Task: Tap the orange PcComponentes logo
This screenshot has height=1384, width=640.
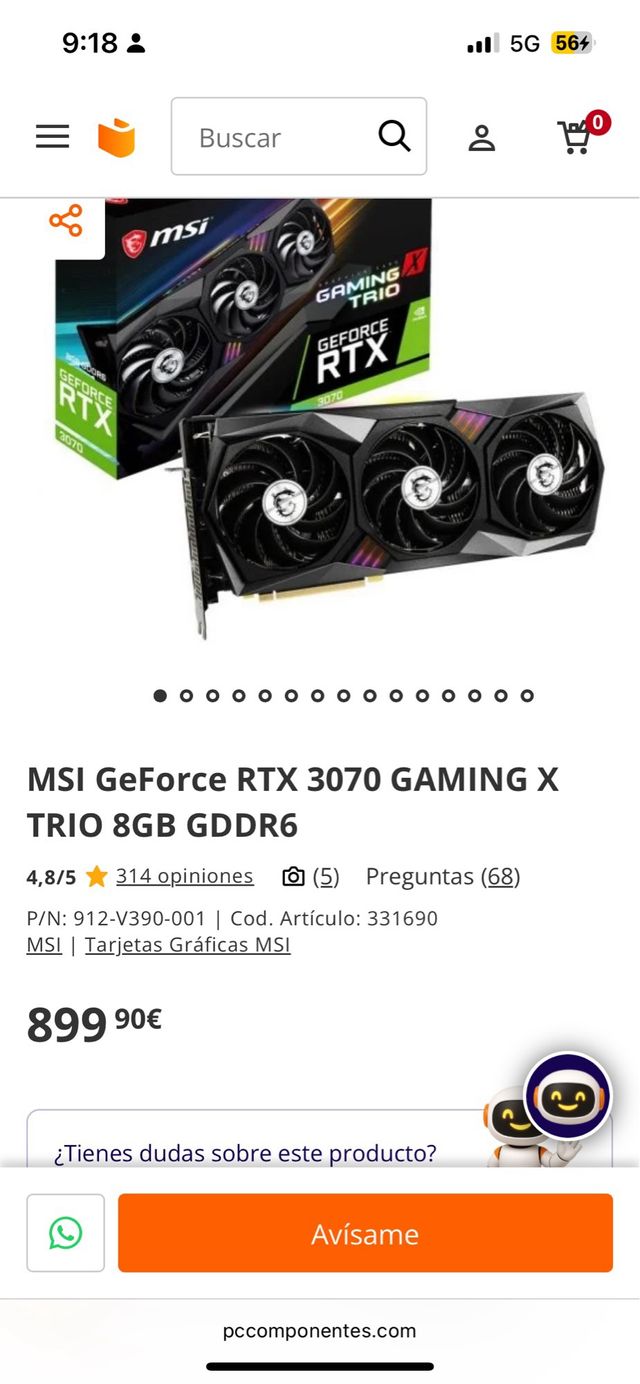Action: pyautogui.click(x=116, y=137)
